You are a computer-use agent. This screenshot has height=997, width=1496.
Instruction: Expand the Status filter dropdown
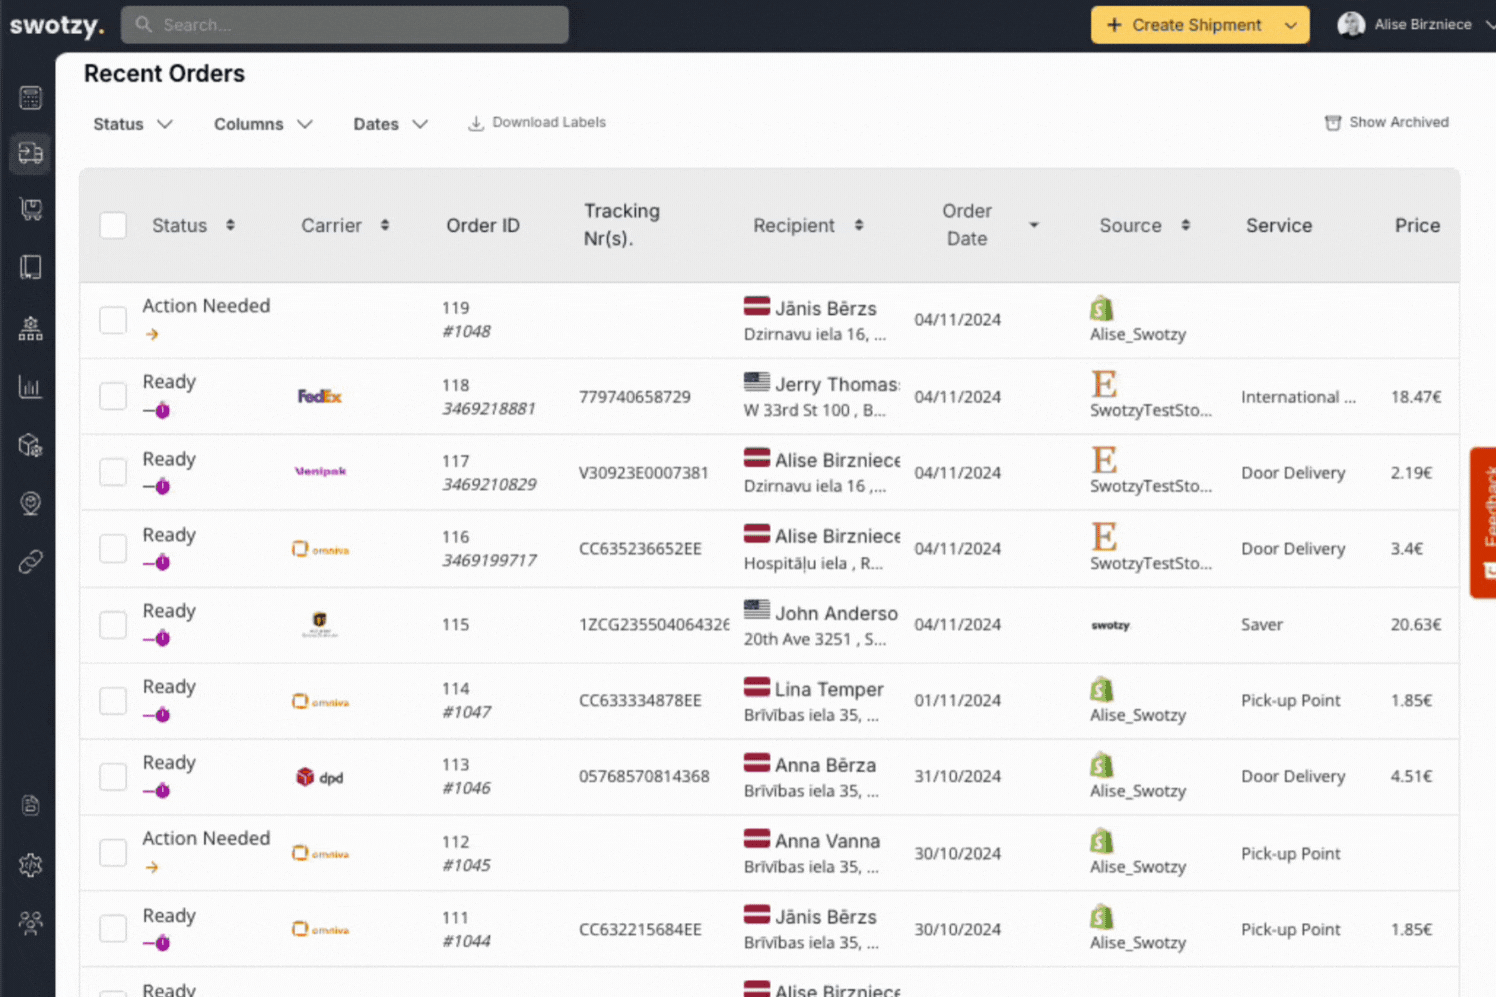pyautogui.click(x=132, y=124)
